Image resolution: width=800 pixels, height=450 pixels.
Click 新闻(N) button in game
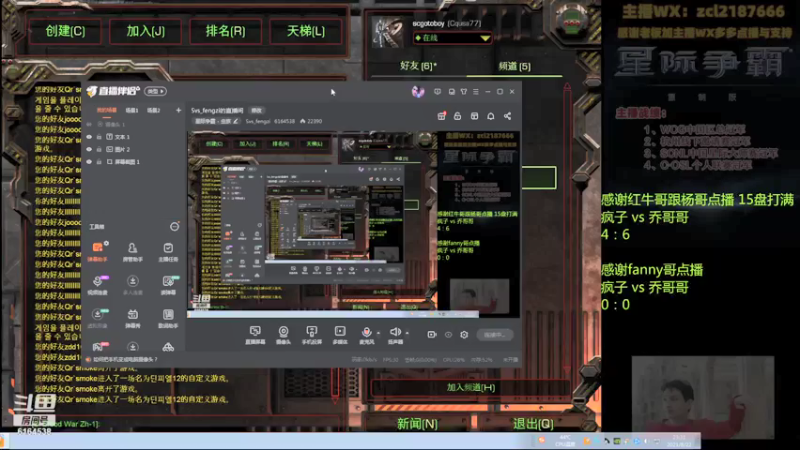pyautogui.click(x=417, y=423)
